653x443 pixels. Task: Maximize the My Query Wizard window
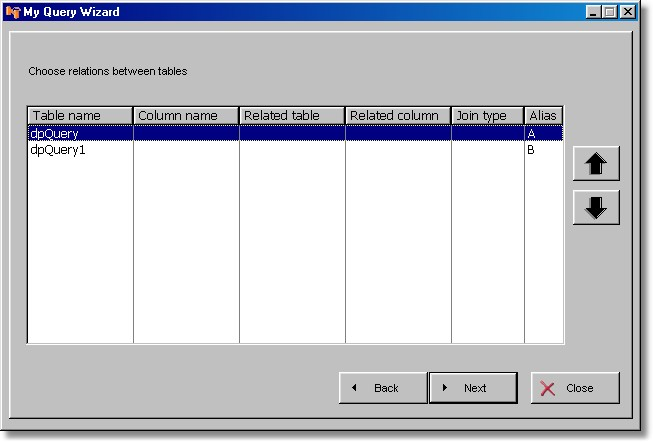[x=610, y=12]
